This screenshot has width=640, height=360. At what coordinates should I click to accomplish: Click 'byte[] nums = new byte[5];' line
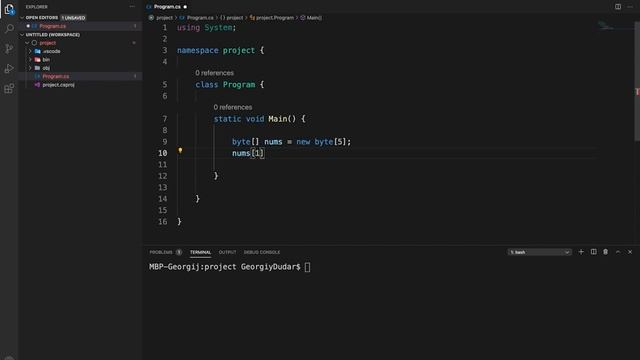tap(291, 142)
